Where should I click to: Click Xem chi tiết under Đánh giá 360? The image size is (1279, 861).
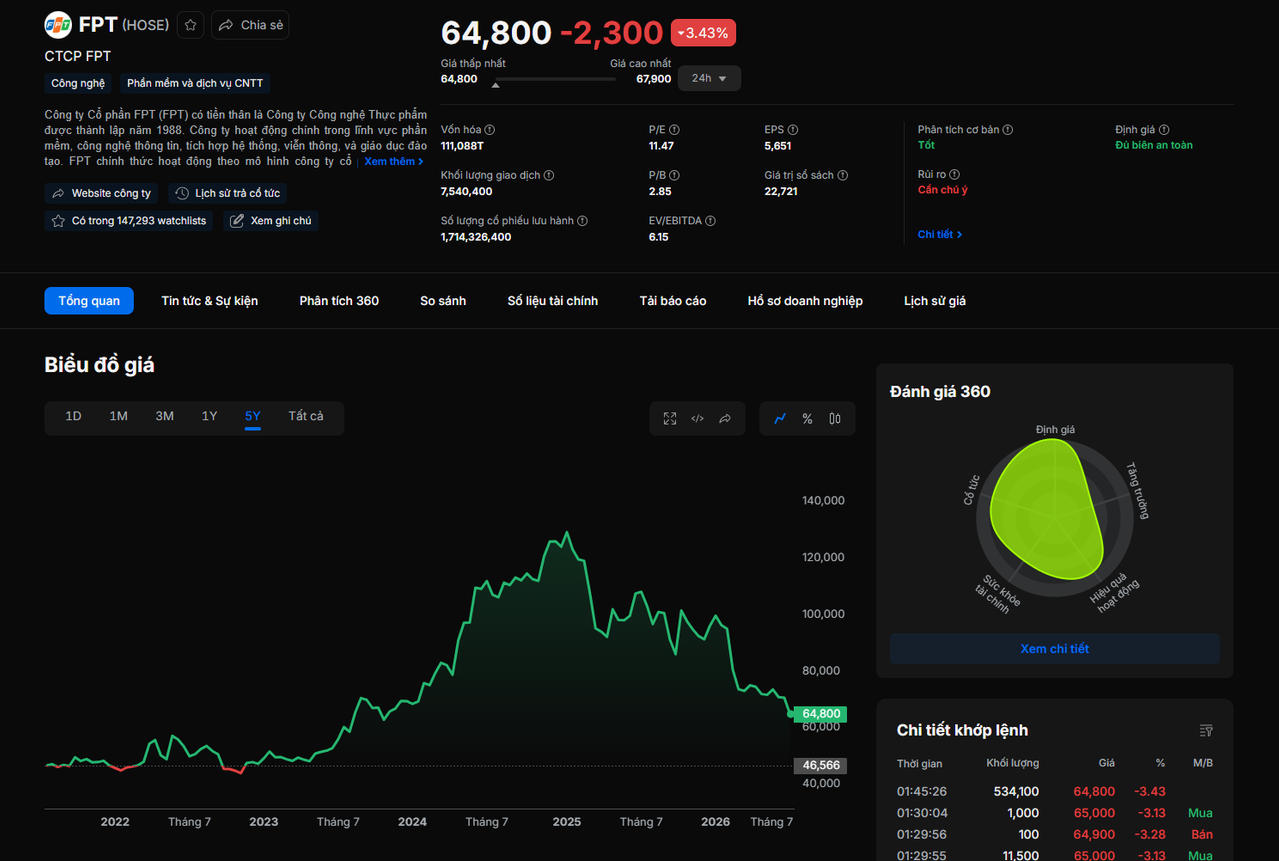point(1055,649)
